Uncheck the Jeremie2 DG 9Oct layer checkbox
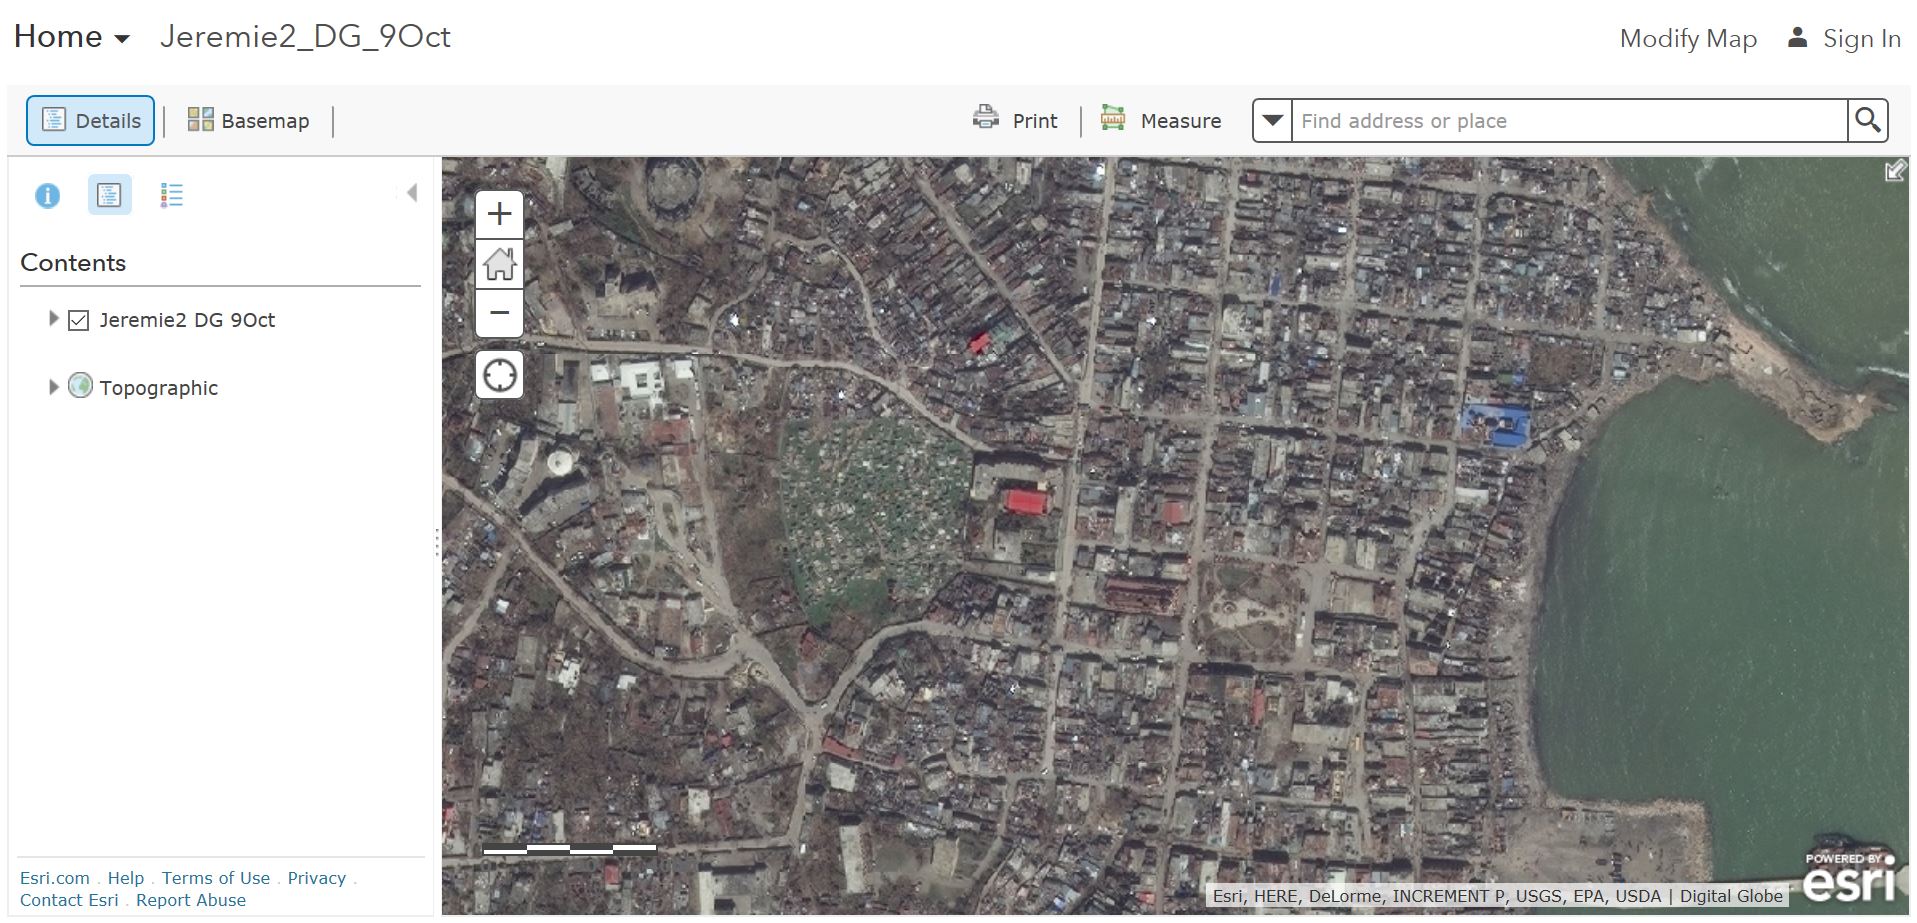Screen dimensions: 1917x923 coord(79,320)
